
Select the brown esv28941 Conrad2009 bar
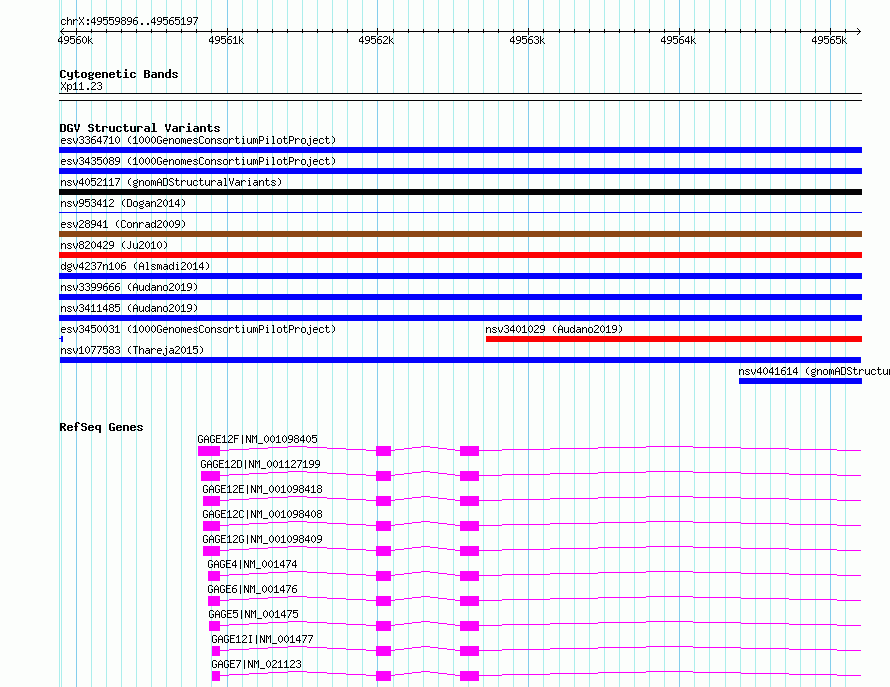(460, 234)
